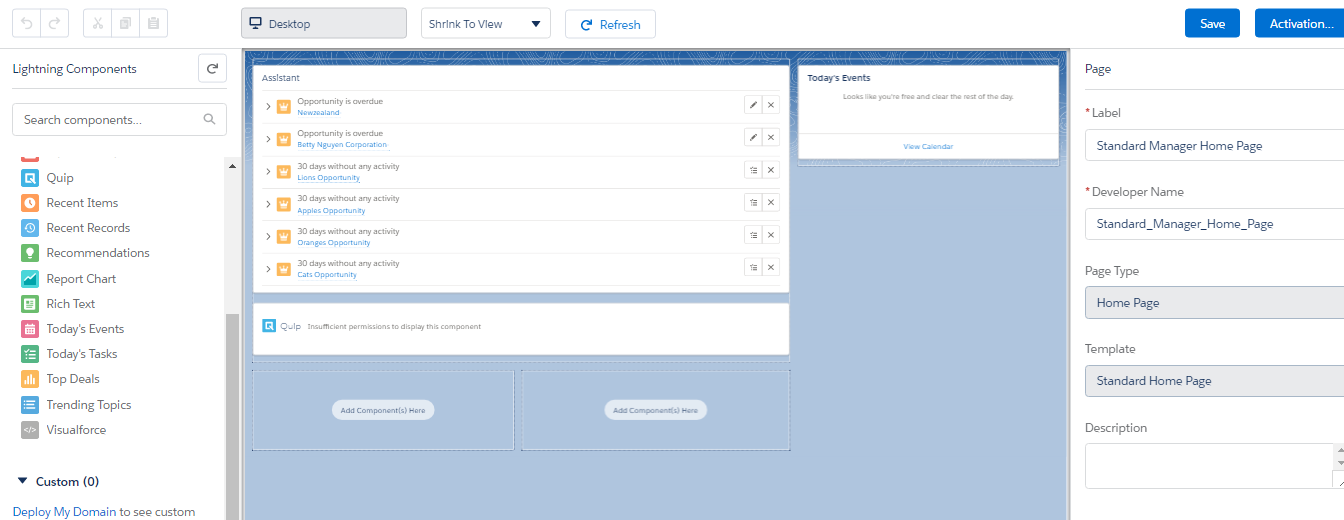Select the Visualforce component icon
This screenshot has width=1344, height=520.
[30, 430]
